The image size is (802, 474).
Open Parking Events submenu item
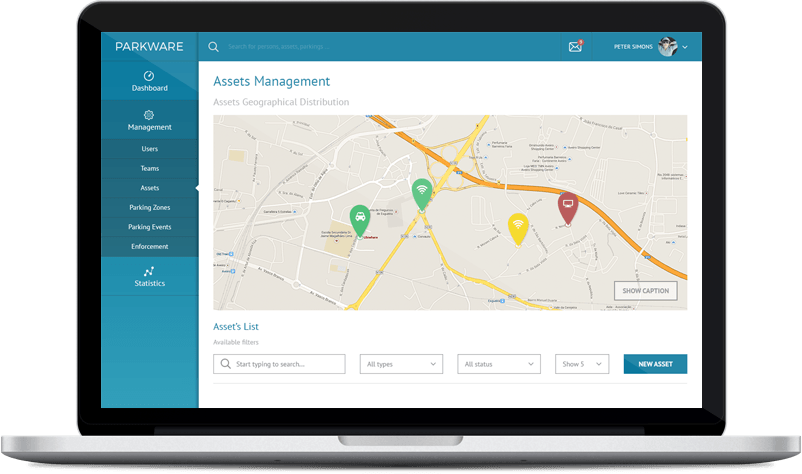pyautogui.click(x=149, y=227)
